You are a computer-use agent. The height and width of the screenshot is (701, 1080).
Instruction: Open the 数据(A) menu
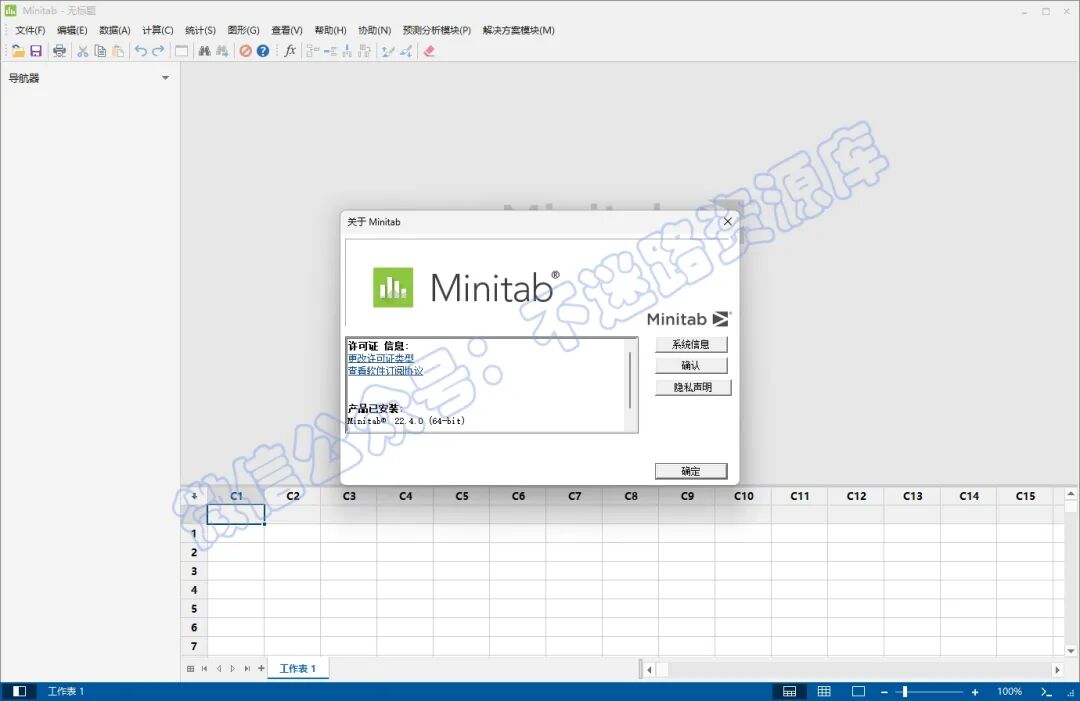[114, 30]
